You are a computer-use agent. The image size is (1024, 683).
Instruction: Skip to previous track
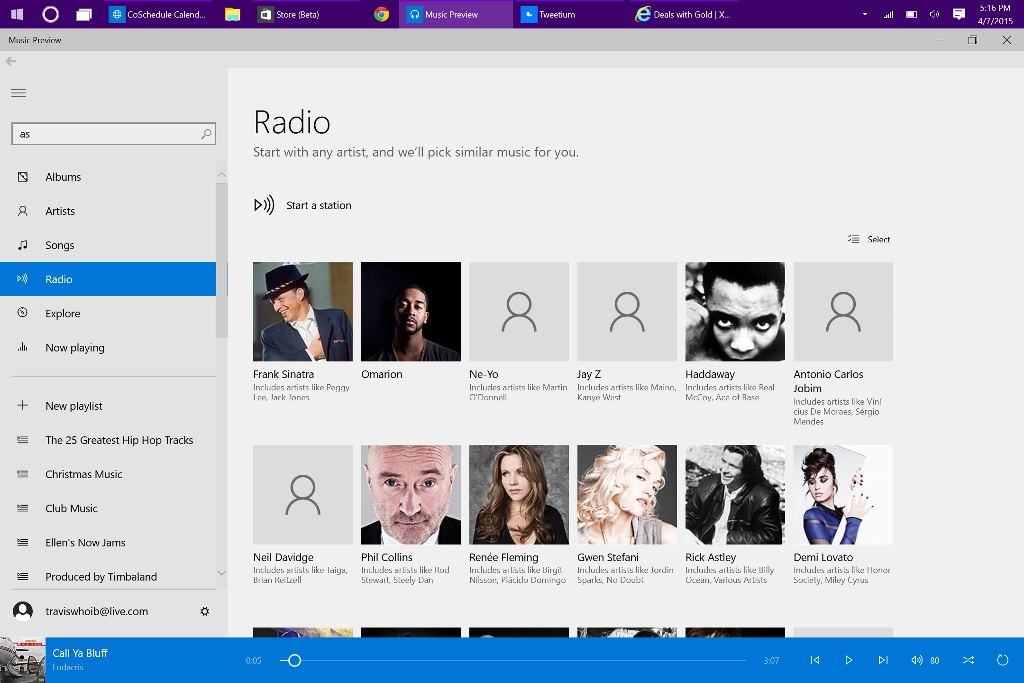(x=815, y=660)
